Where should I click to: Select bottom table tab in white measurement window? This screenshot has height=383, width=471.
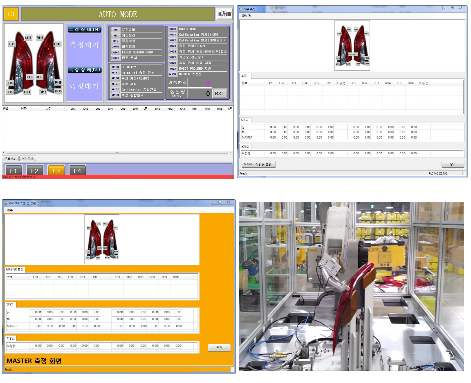coord(245,147)
